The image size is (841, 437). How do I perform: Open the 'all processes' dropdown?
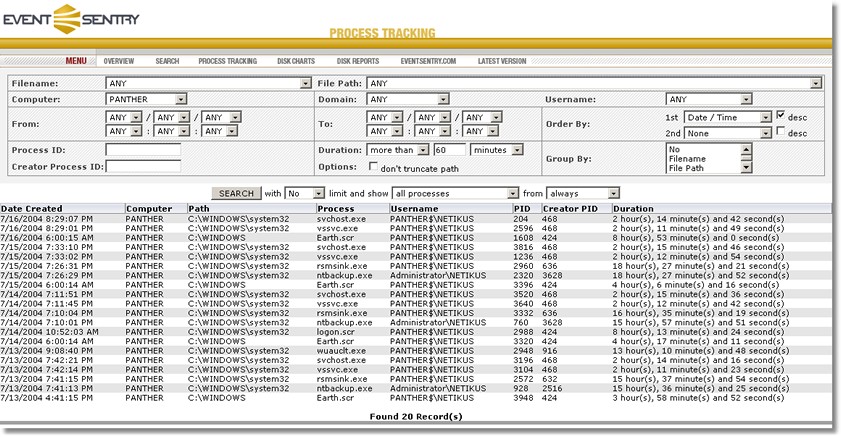coord(456,194)
